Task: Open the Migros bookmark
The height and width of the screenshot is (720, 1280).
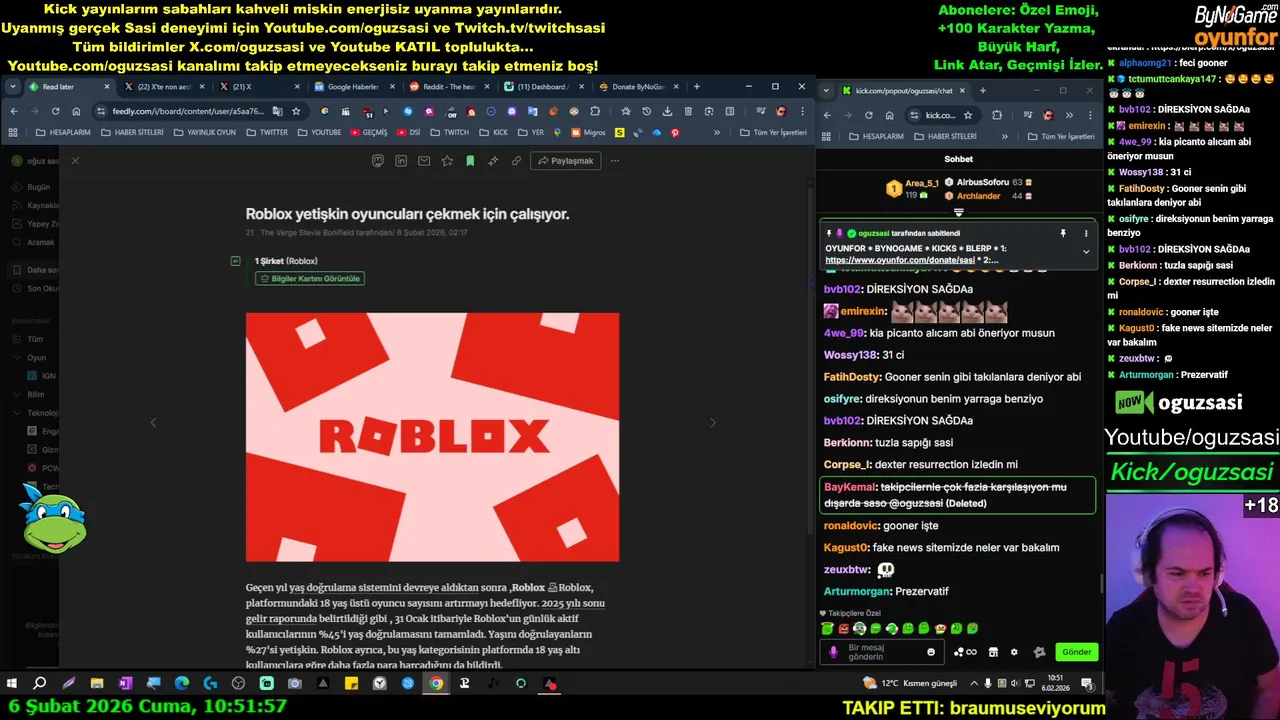Action: pos(588,132)
